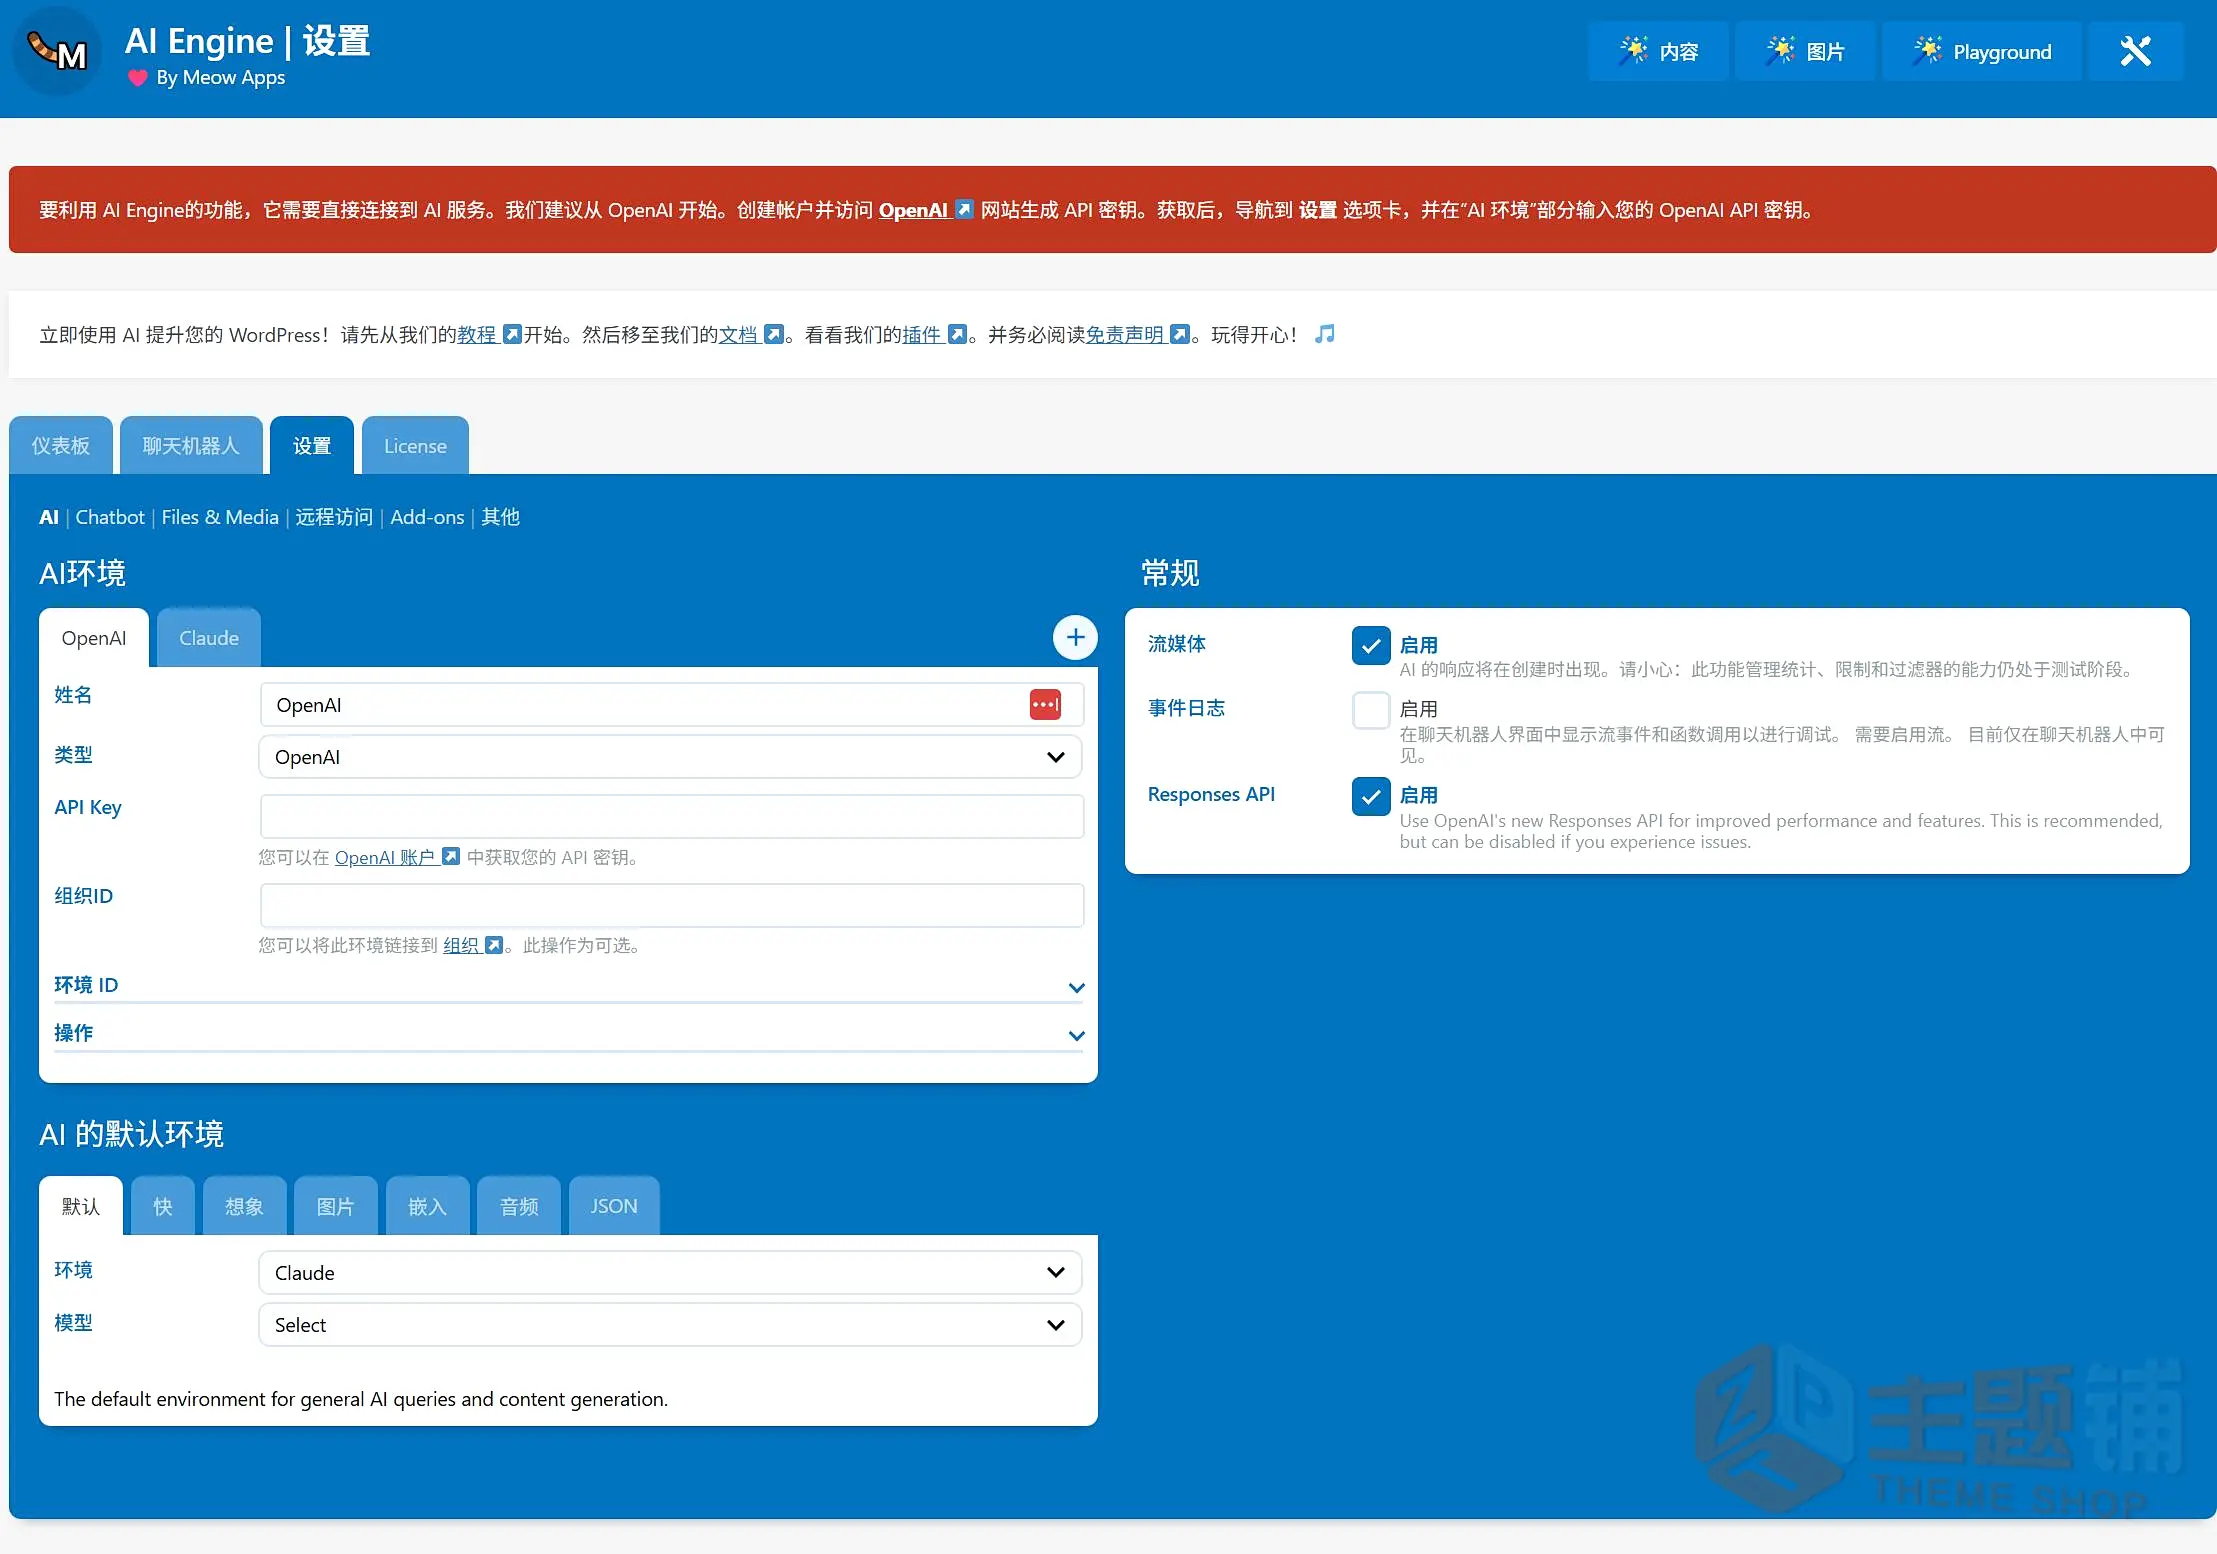2217x1554 pixels.
Task: Open the 文档 documentation link
Action: click(x=751, y=334)
